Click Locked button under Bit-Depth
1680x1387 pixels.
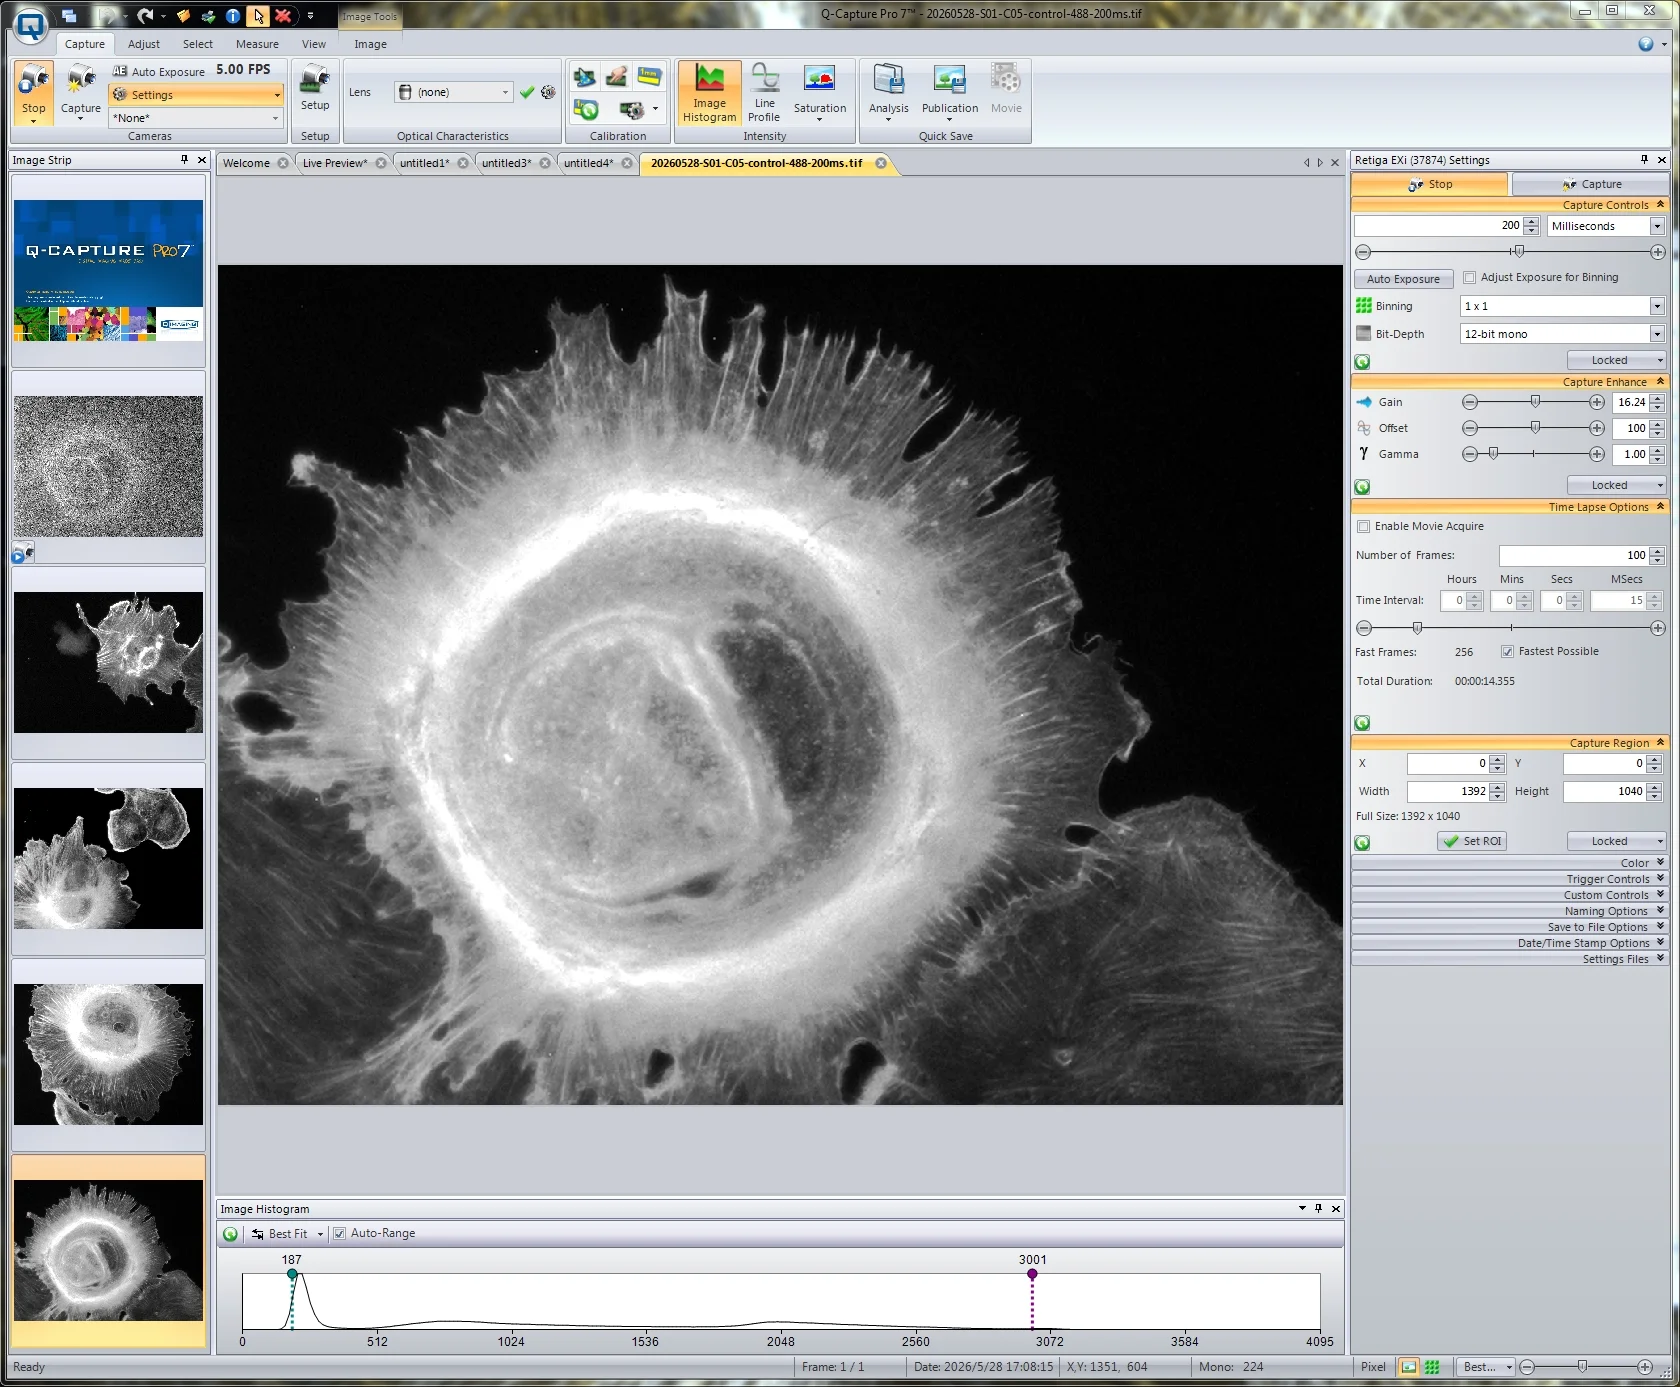coord(1616,360)
